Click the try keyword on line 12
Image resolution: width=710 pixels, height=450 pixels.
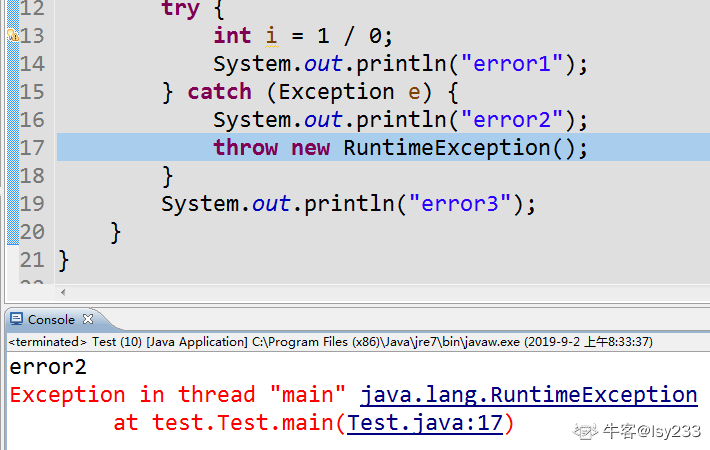[x=181, y=9]
